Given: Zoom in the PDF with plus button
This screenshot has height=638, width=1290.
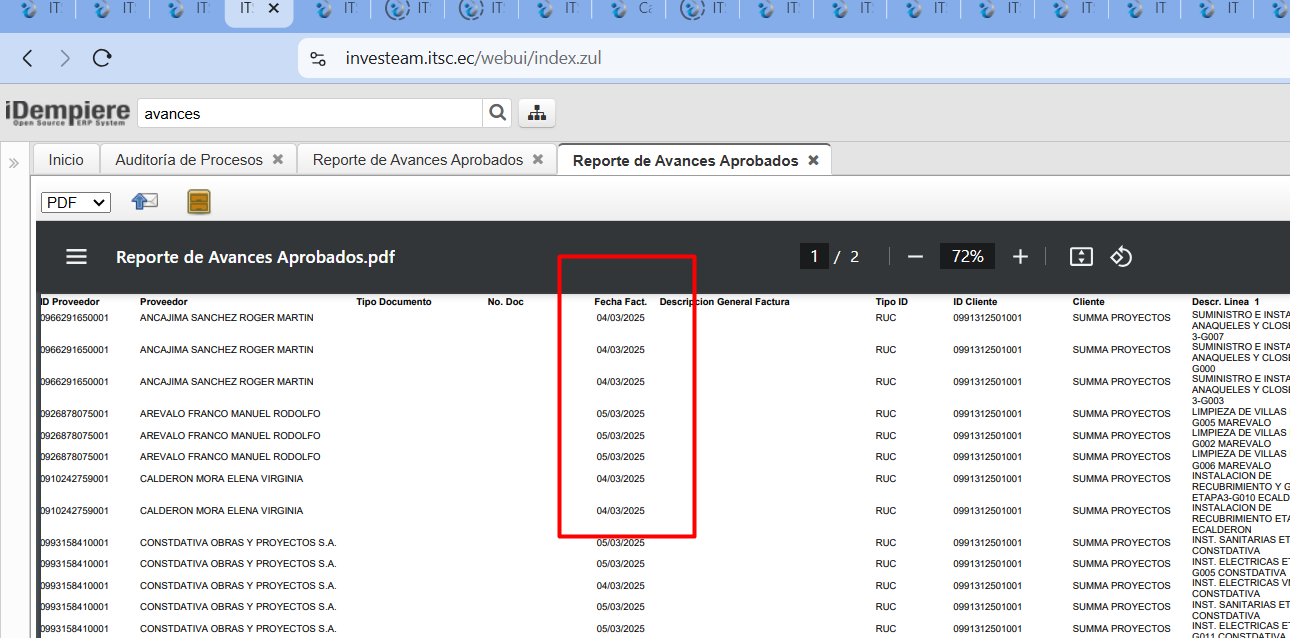Looking at the screenshot, I should point(1020,257).
